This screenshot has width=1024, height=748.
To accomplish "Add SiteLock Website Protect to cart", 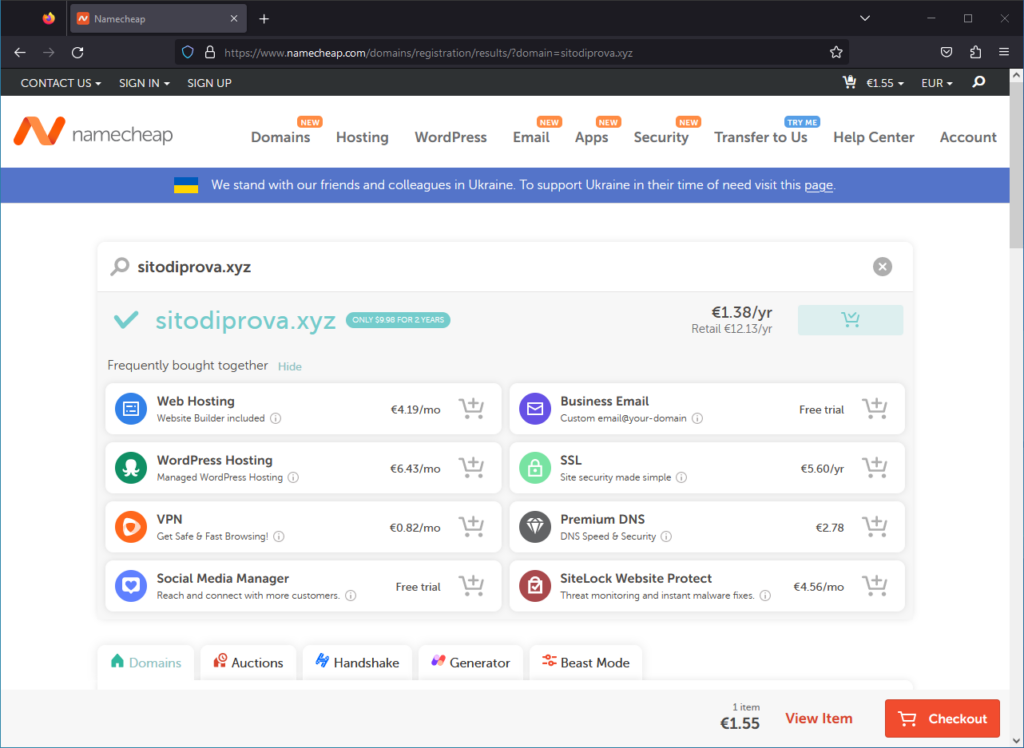I will (874, 586).
